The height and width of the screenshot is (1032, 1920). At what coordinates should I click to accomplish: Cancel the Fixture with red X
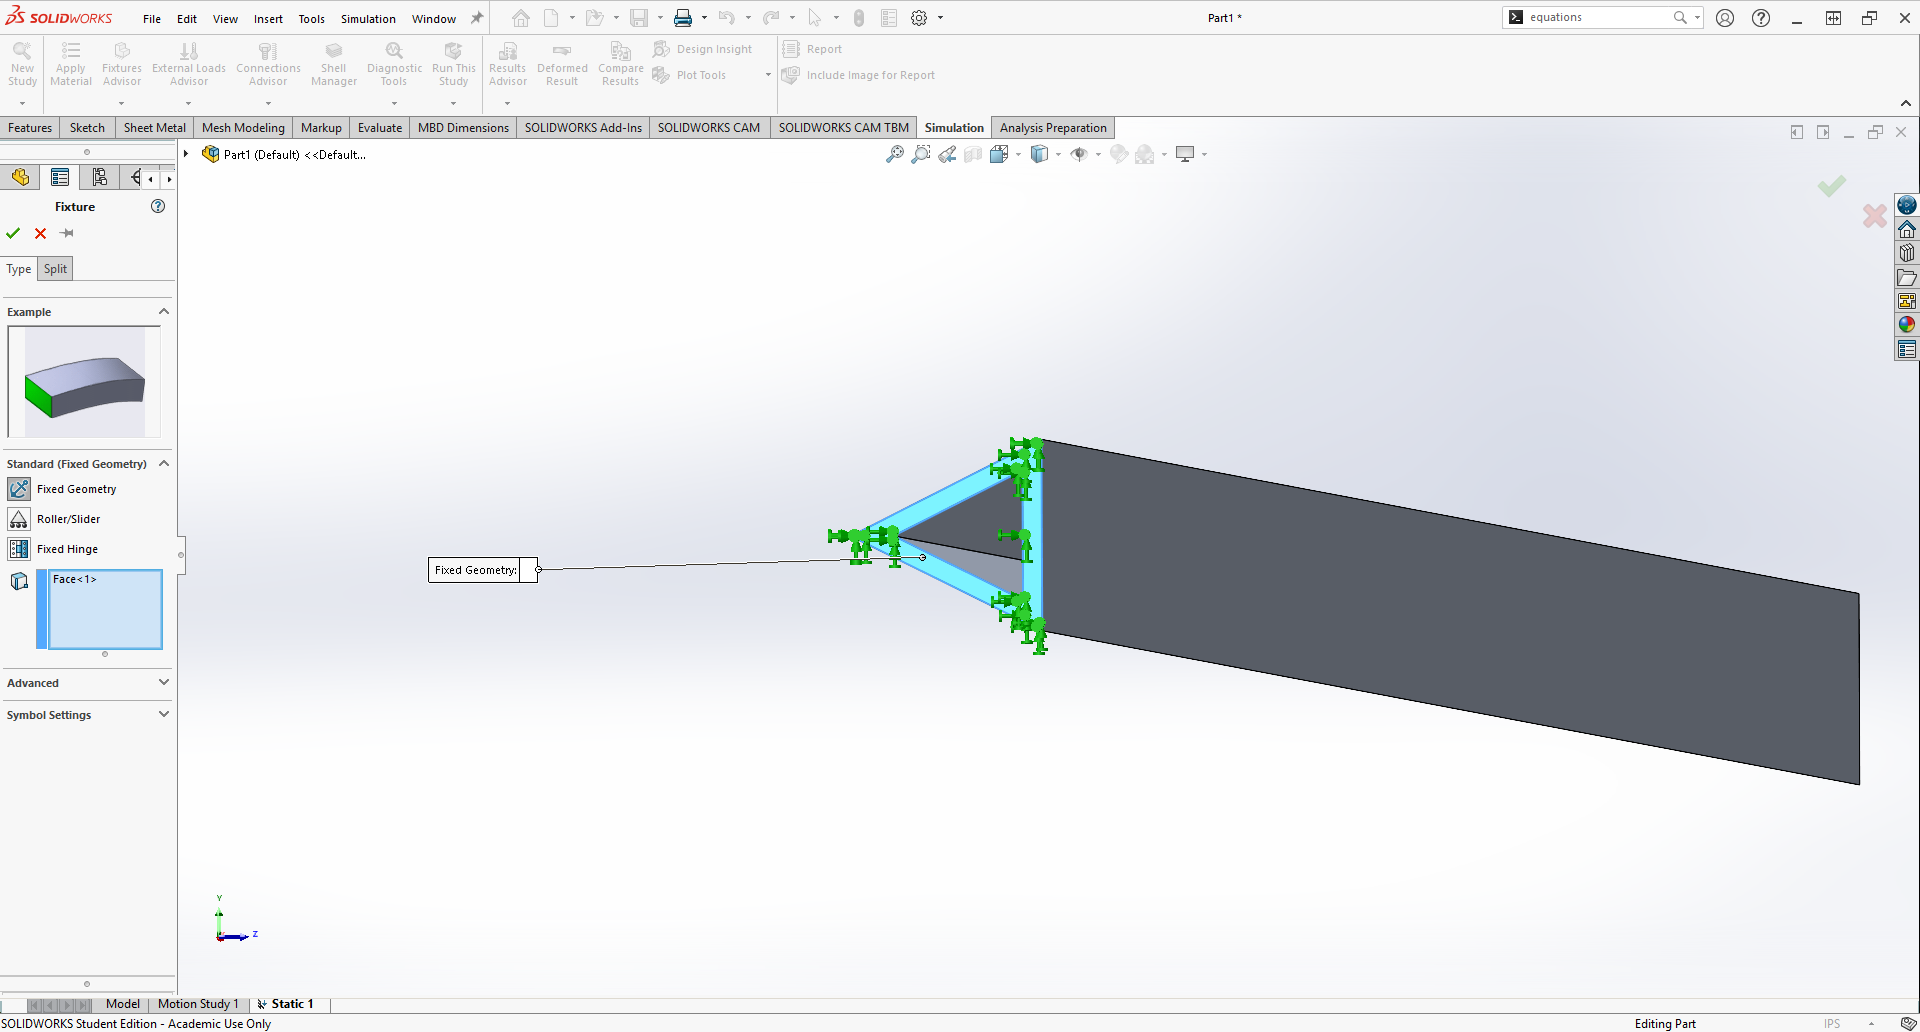click(x=41, y=233)
